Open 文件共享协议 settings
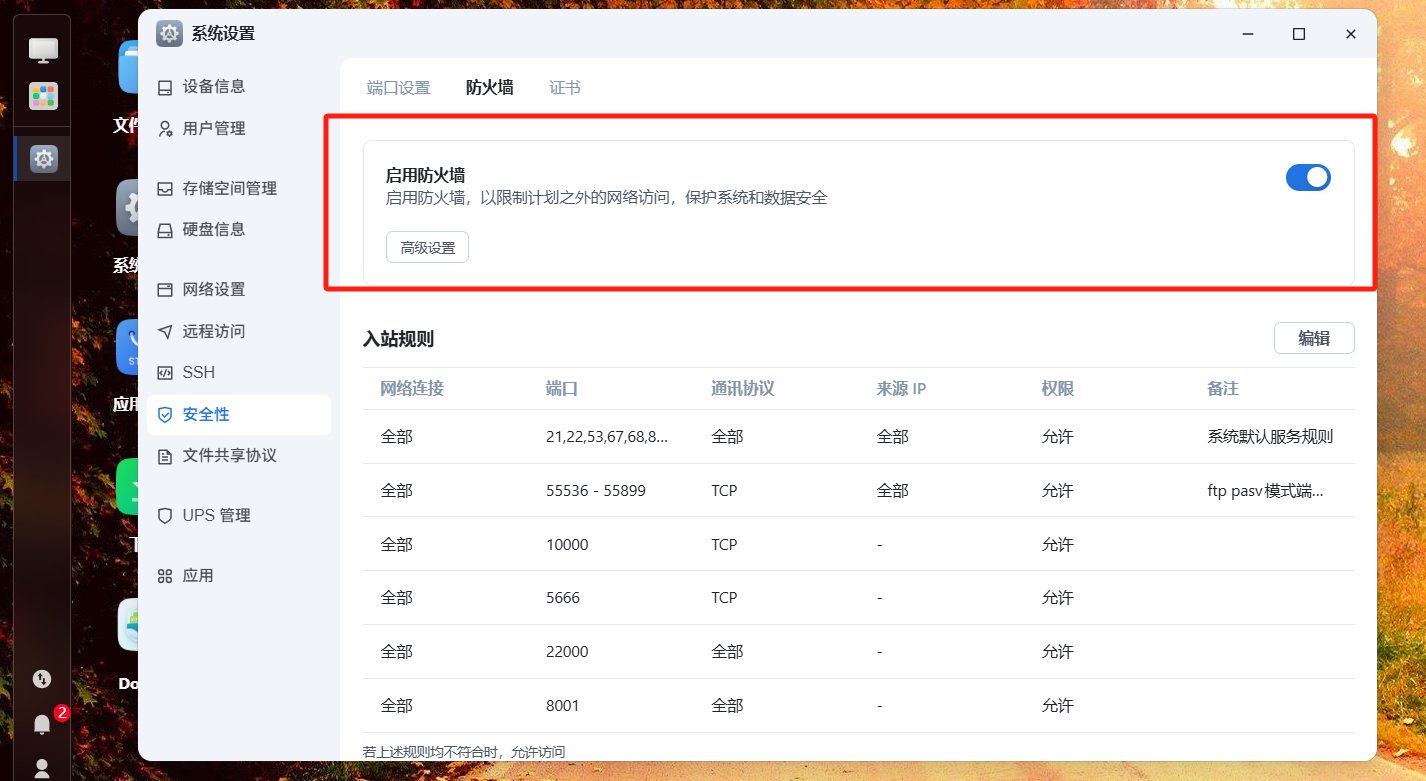Viewport: 1426px width, 781px height. (238, 456)
